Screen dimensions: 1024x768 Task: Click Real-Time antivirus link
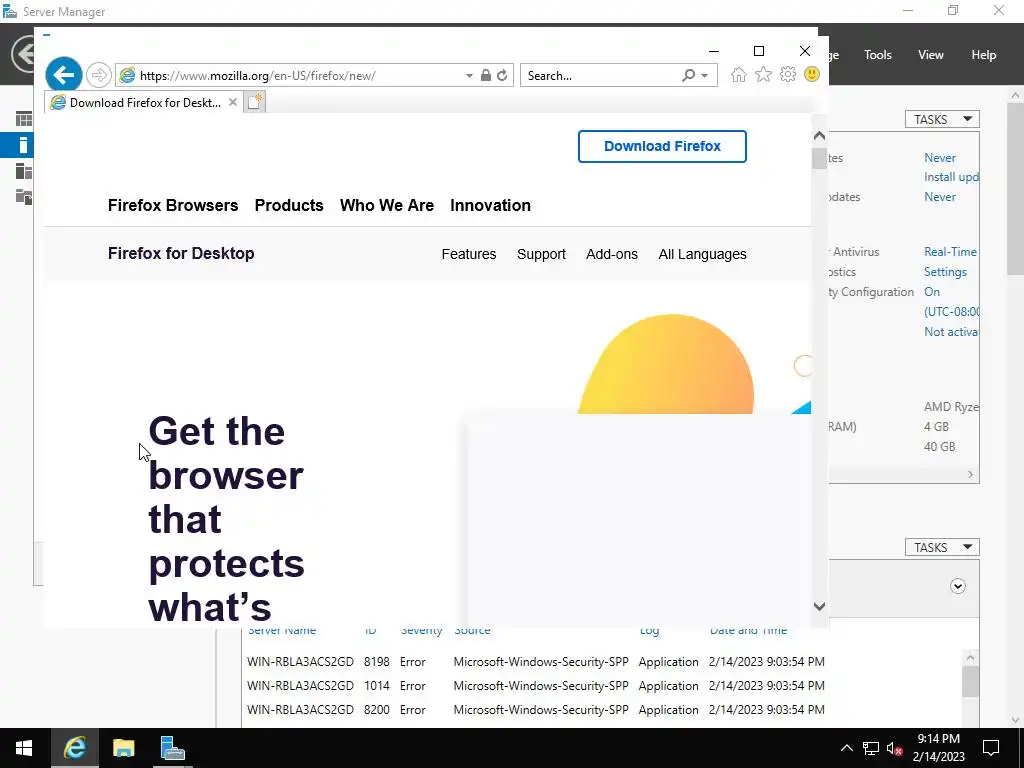[951, 251]
